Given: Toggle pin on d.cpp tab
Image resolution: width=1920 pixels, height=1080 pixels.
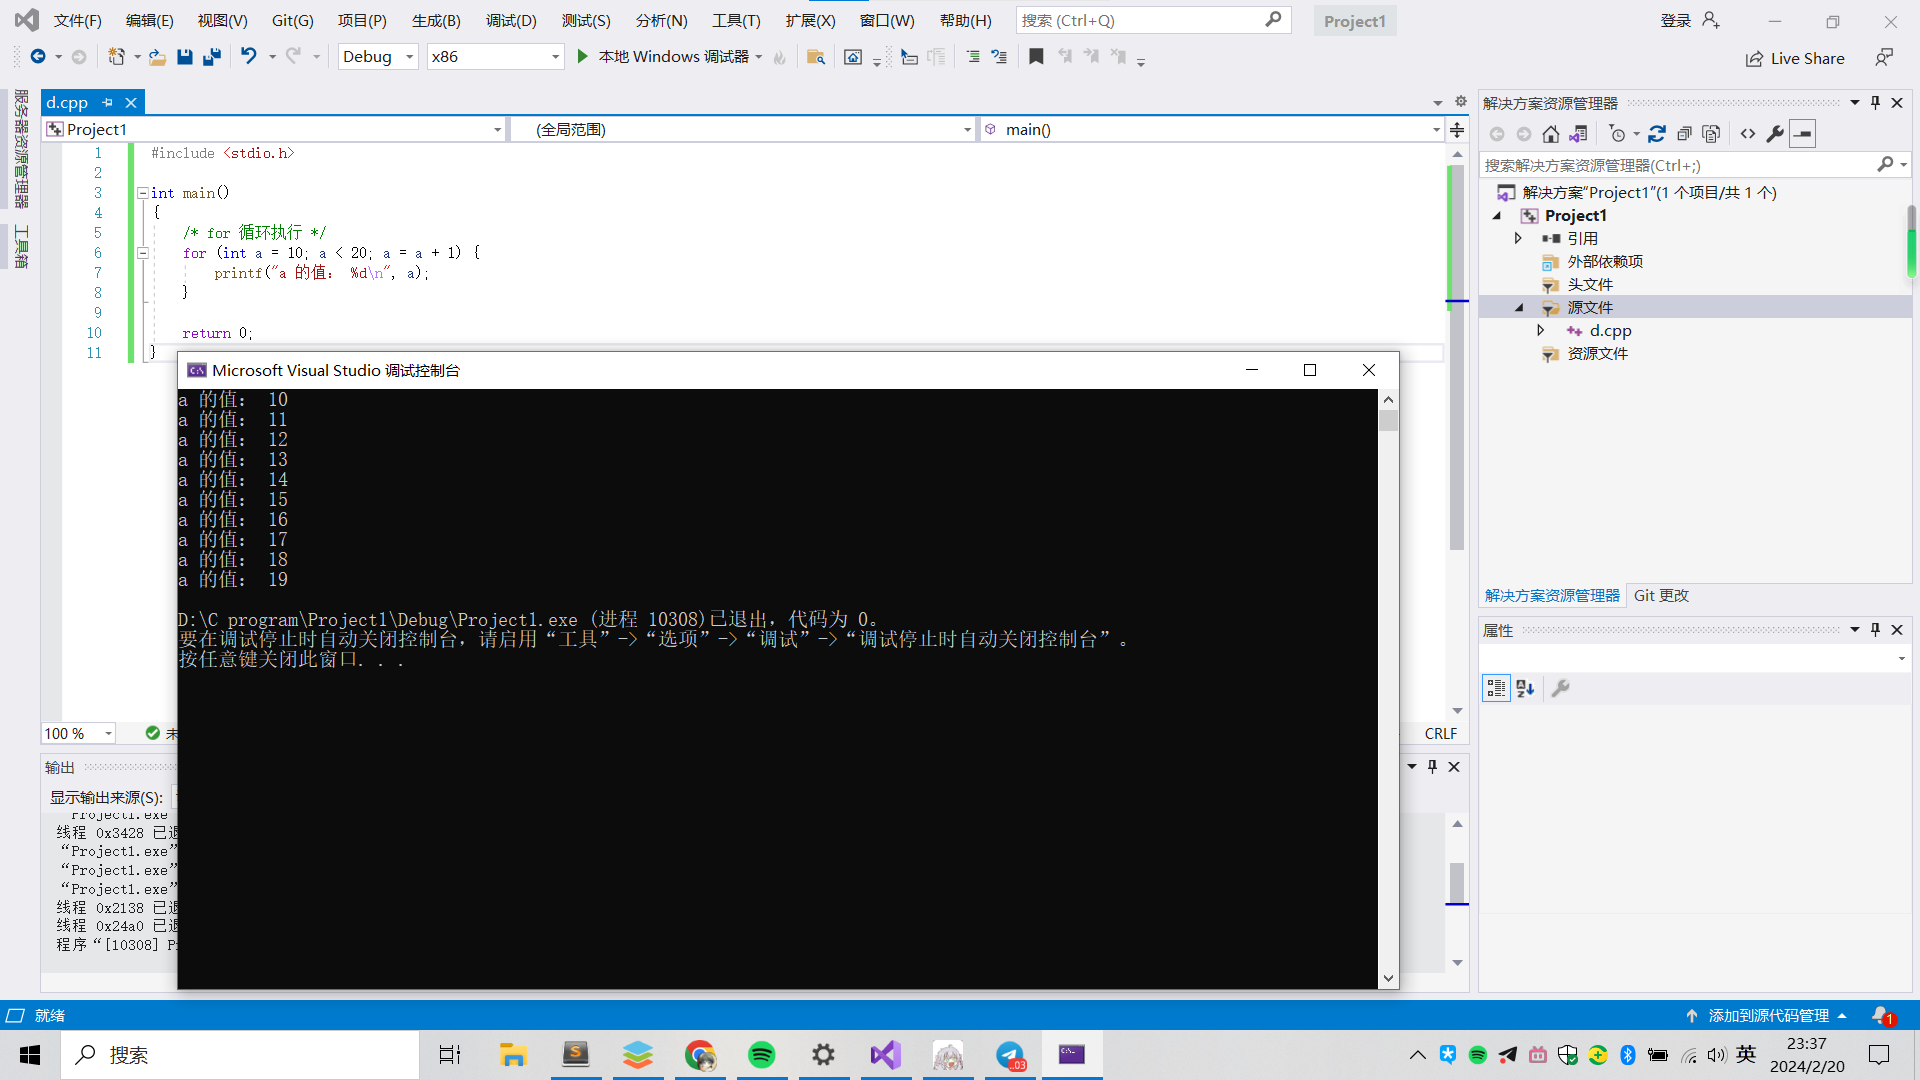Looking at the screenshot, I should [107, 102].
